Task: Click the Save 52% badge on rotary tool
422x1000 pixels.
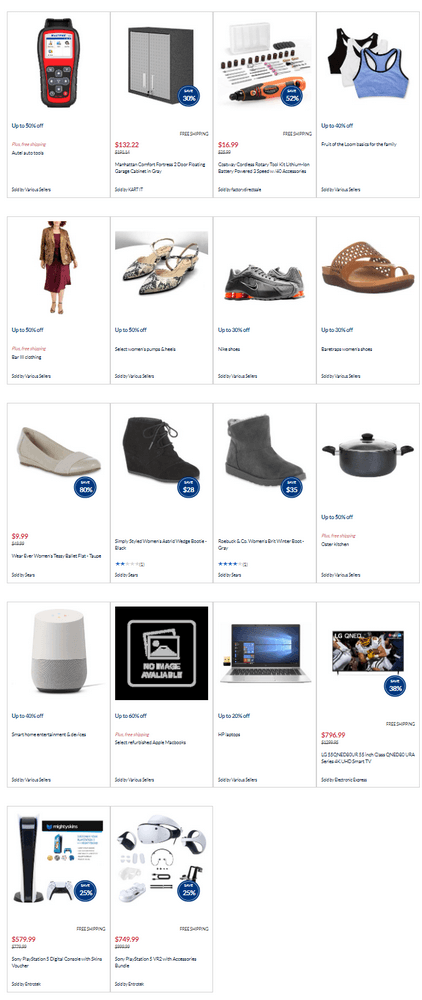Action: point(292,96)
